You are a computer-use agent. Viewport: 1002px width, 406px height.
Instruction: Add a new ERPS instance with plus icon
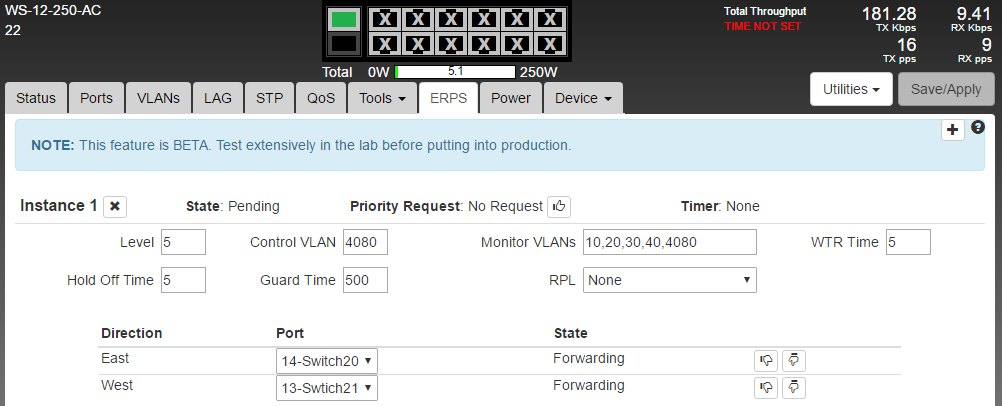[x=953, y=130]
